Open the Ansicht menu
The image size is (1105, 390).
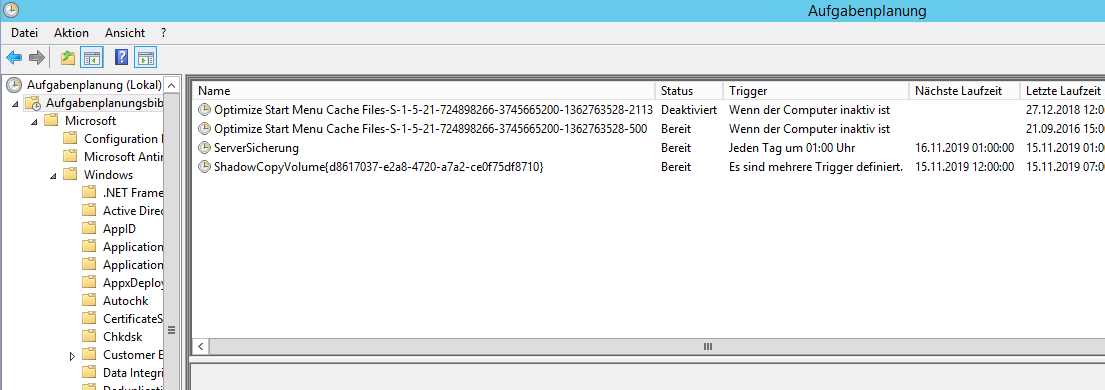125,32
